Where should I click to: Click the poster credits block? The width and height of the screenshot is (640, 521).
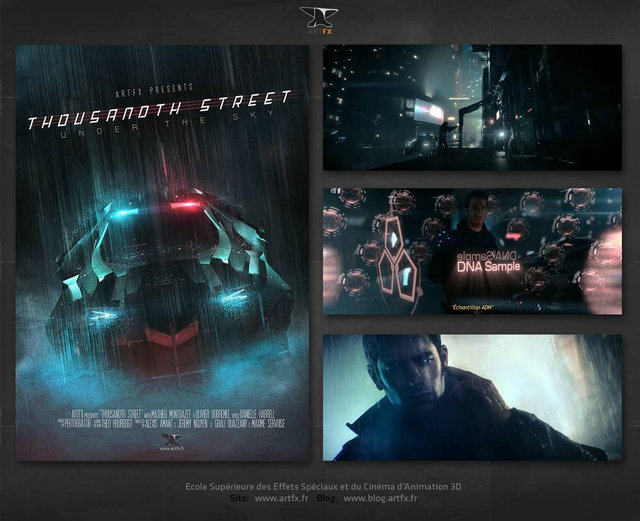pyautogui.click(x=171, y=418)
